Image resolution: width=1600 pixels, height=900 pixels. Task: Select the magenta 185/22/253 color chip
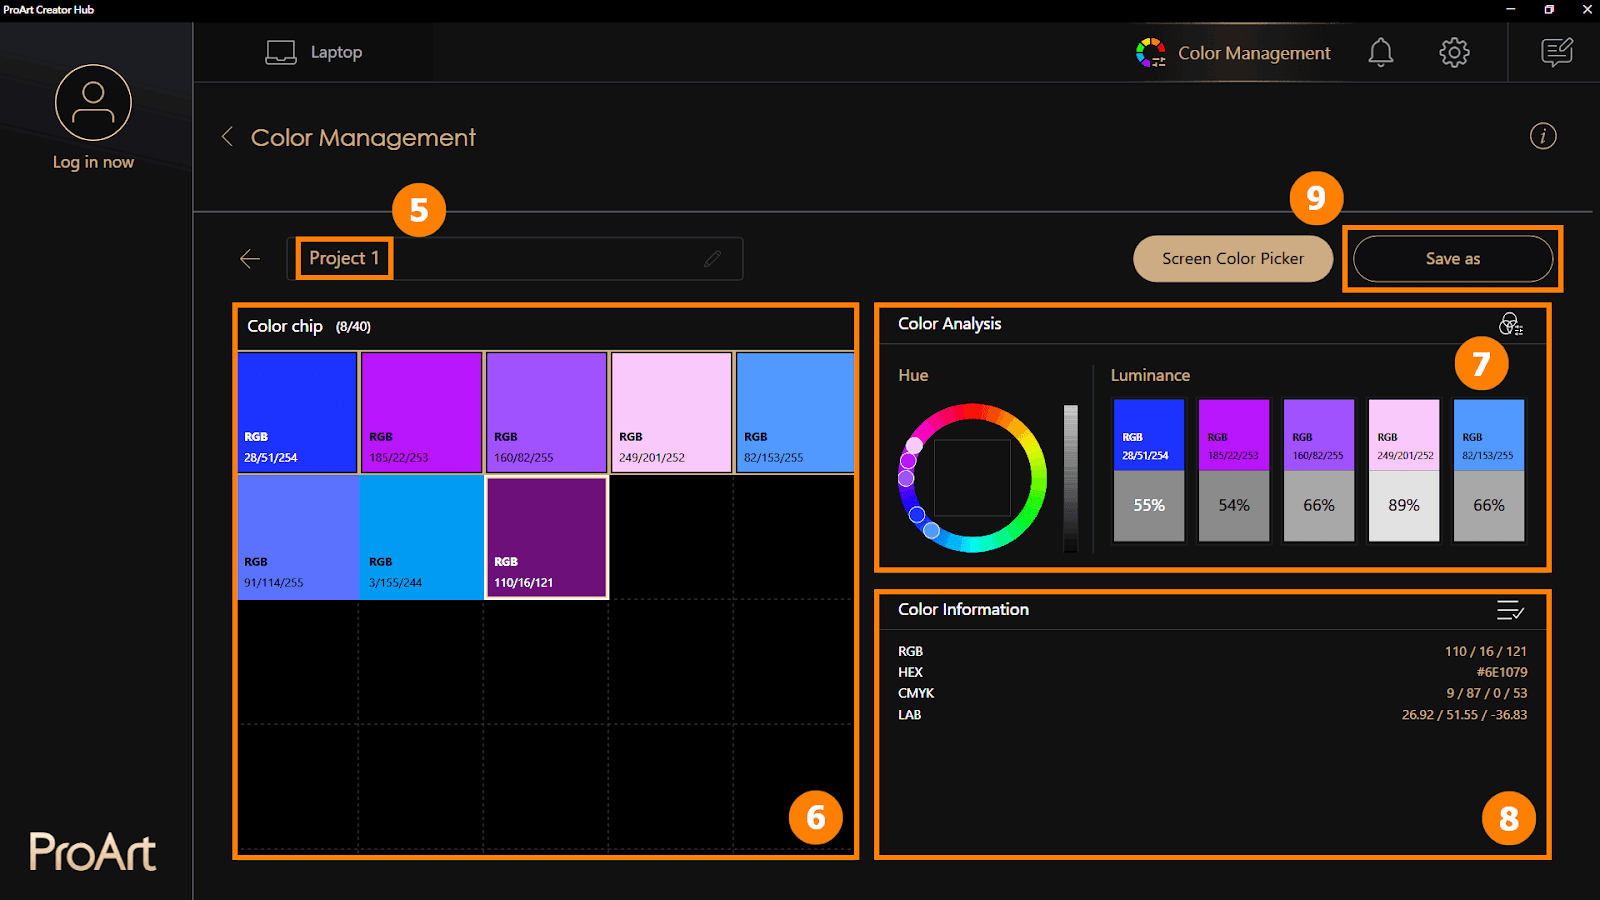point(422,412)
